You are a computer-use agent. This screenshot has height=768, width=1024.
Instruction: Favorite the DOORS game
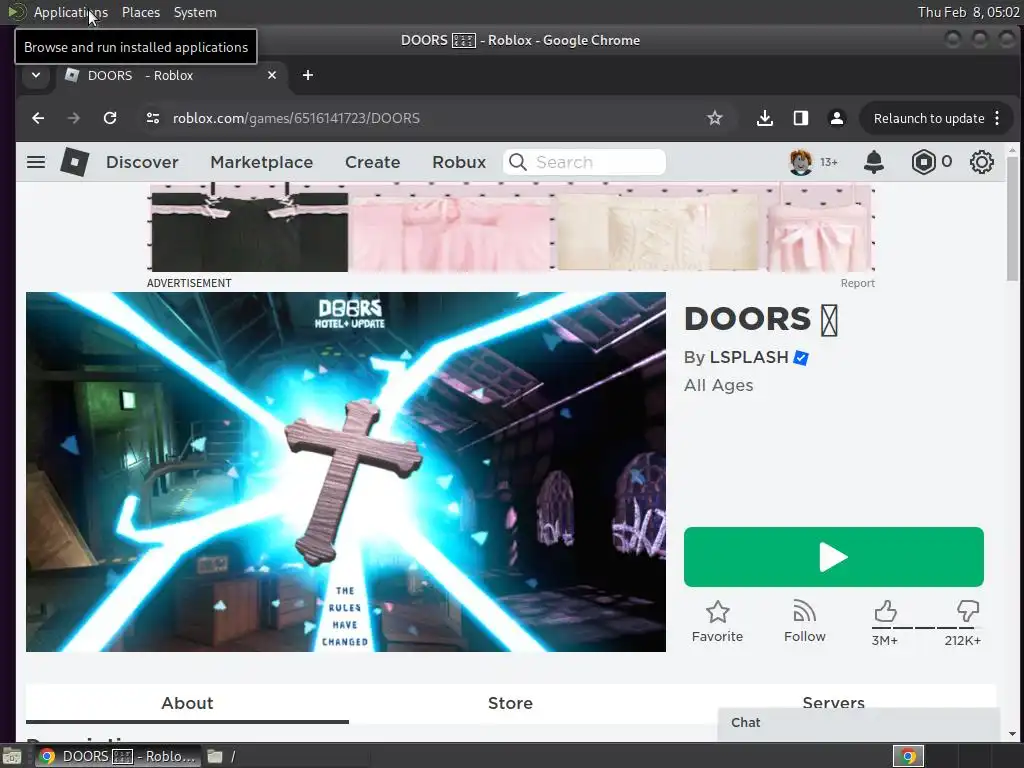pos(717,622)
